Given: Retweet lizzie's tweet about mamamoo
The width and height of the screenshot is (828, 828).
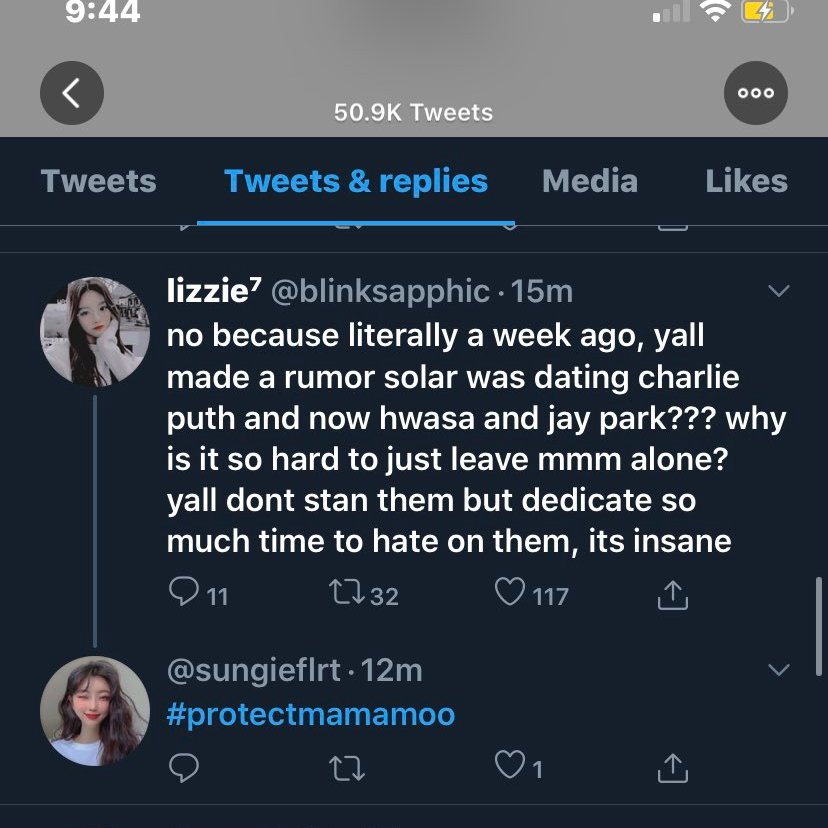Looking at the screenshot, I should pos(346,595).
